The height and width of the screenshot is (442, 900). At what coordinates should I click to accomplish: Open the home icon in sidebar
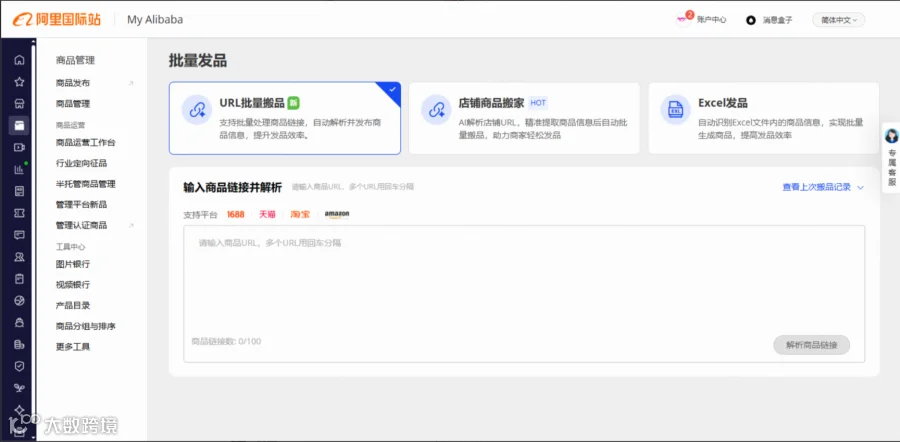(x=19, y=60)
